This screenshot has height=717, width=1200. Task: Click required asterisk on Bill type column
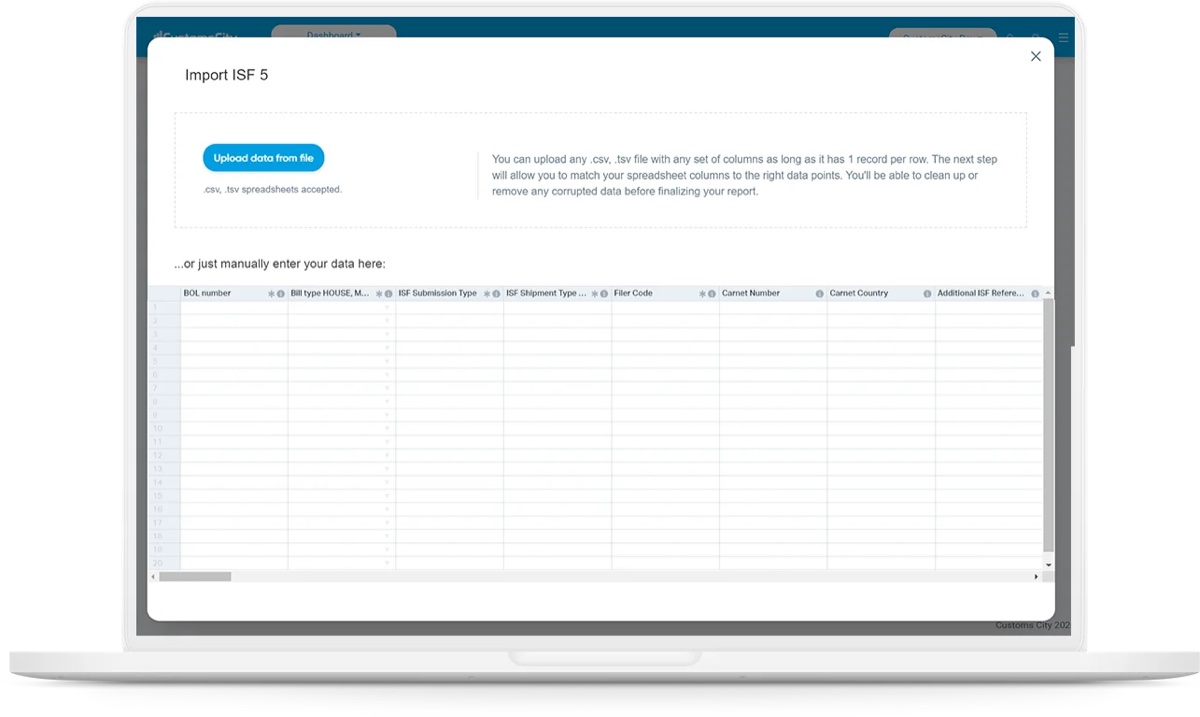379,294
